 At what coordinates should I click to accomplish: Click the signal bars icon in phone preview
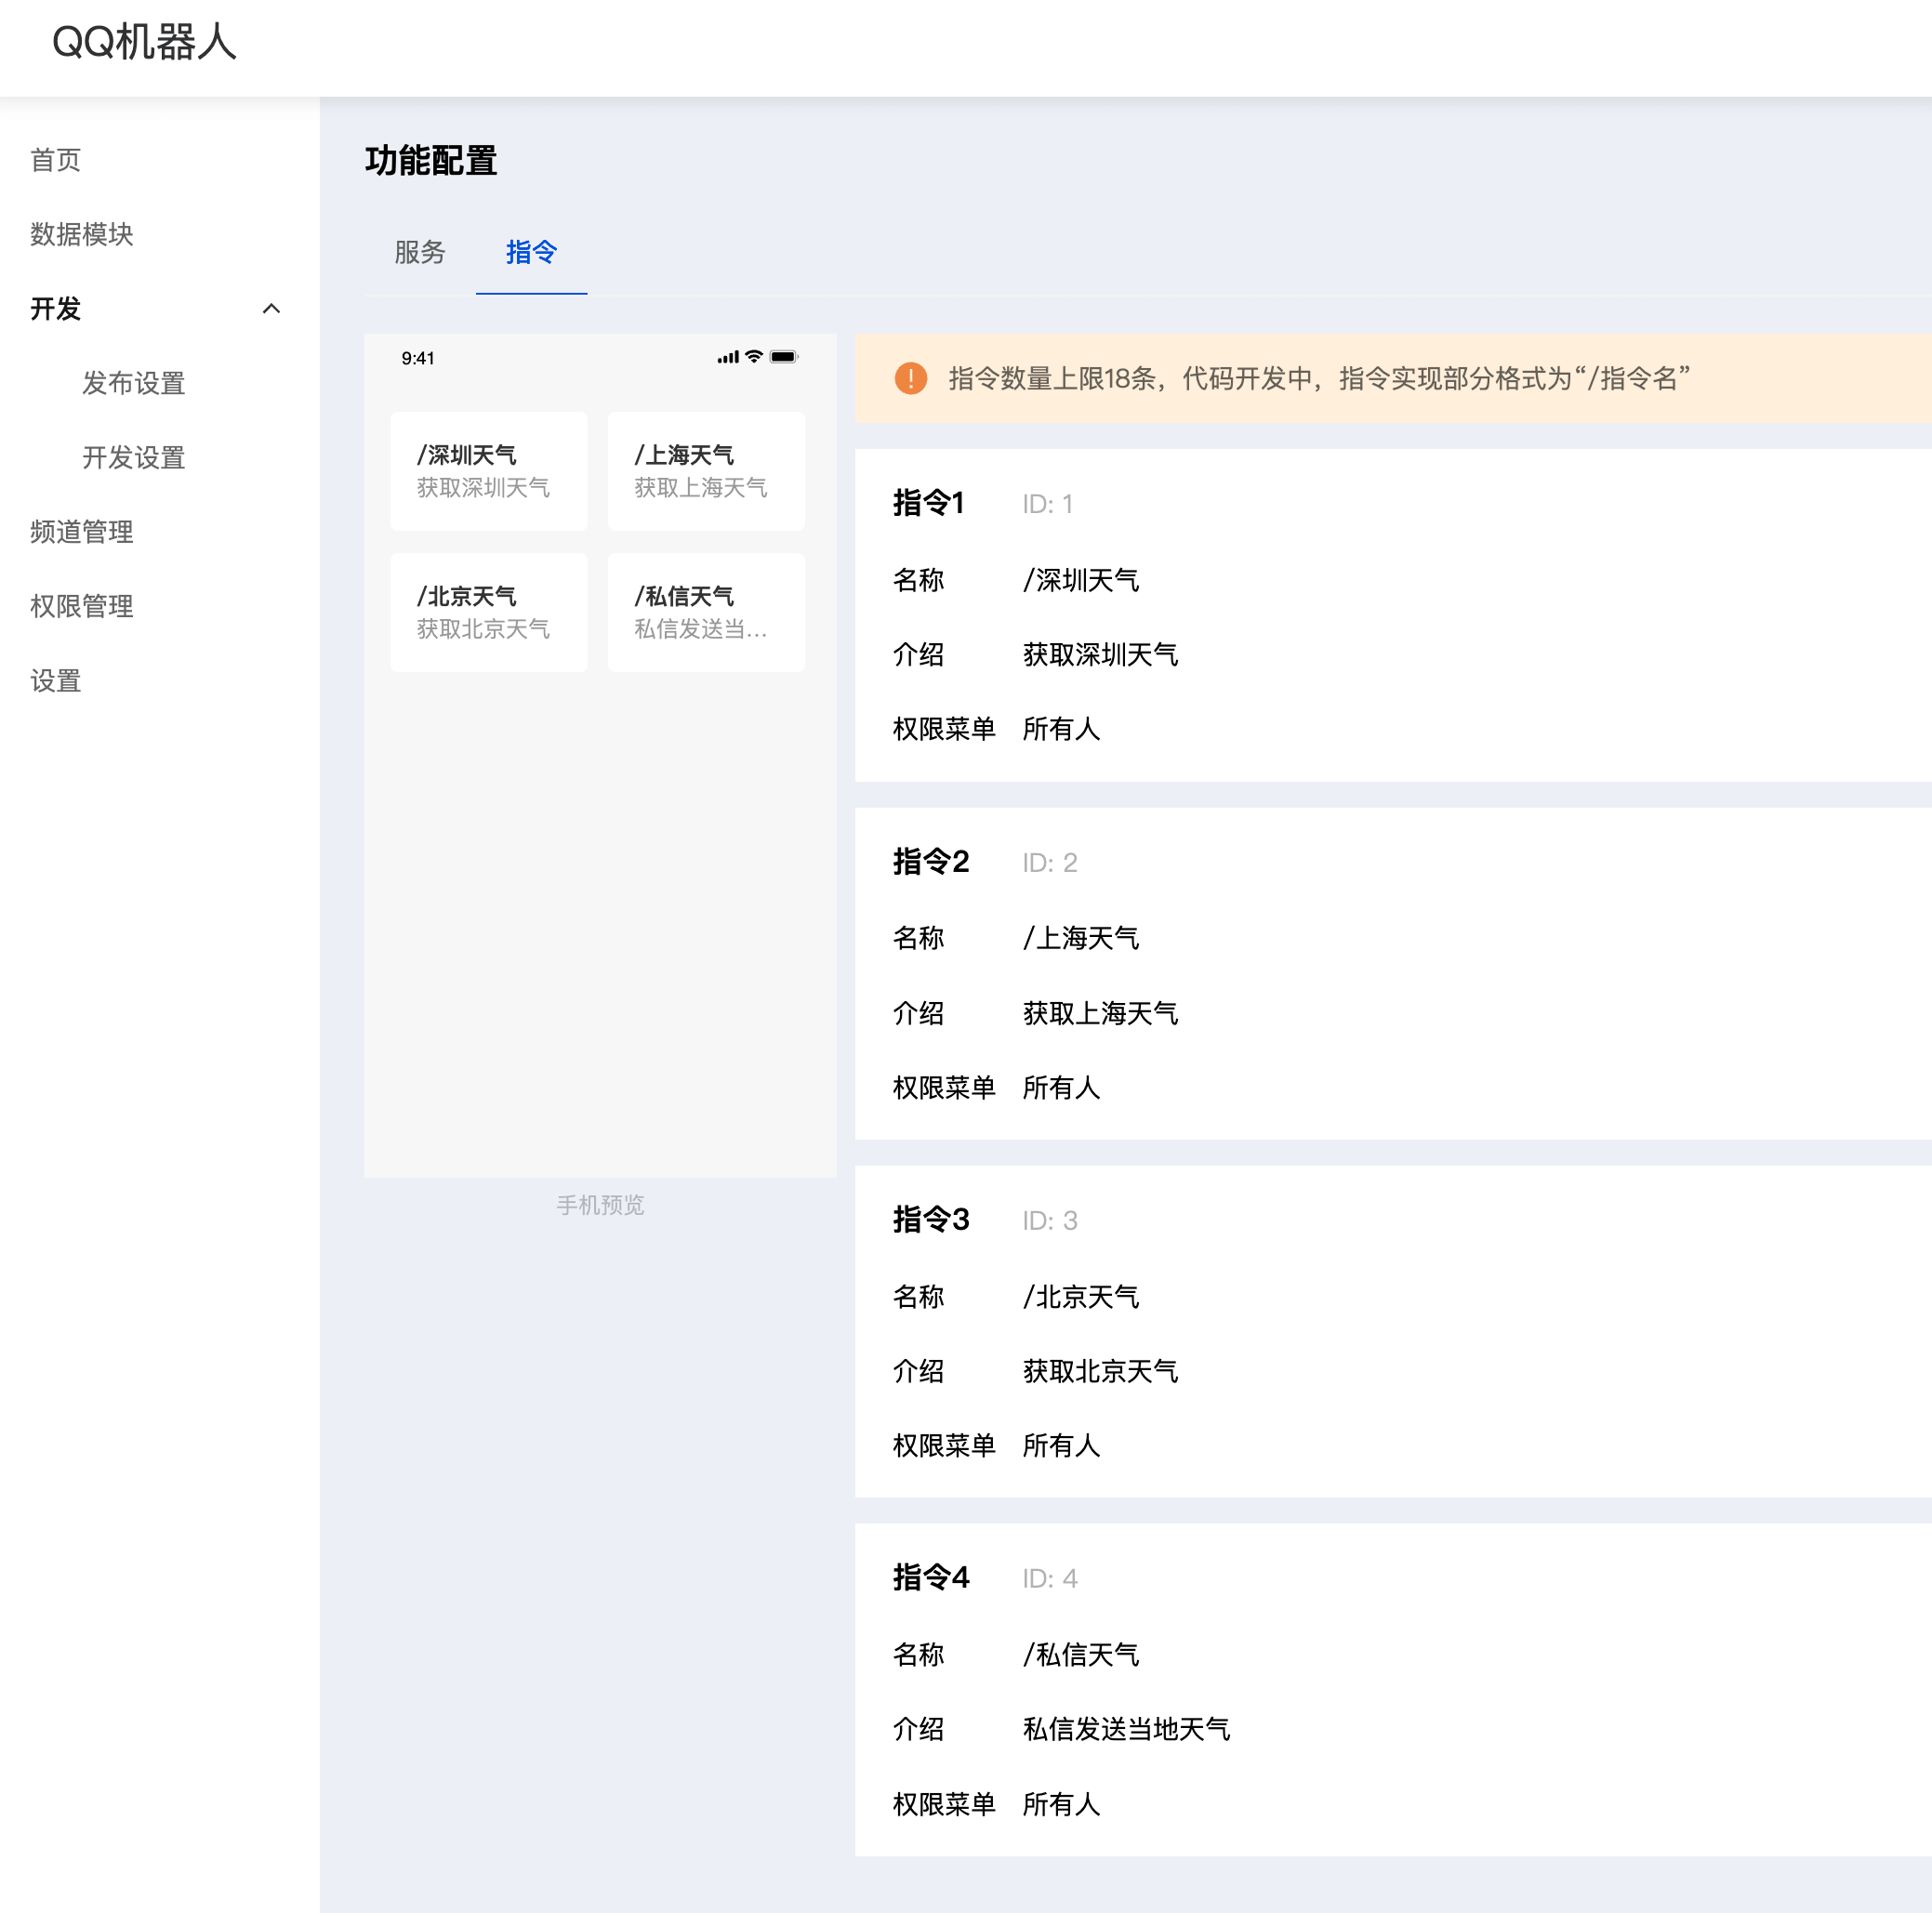pyautogui.click(x=728, y=357)
